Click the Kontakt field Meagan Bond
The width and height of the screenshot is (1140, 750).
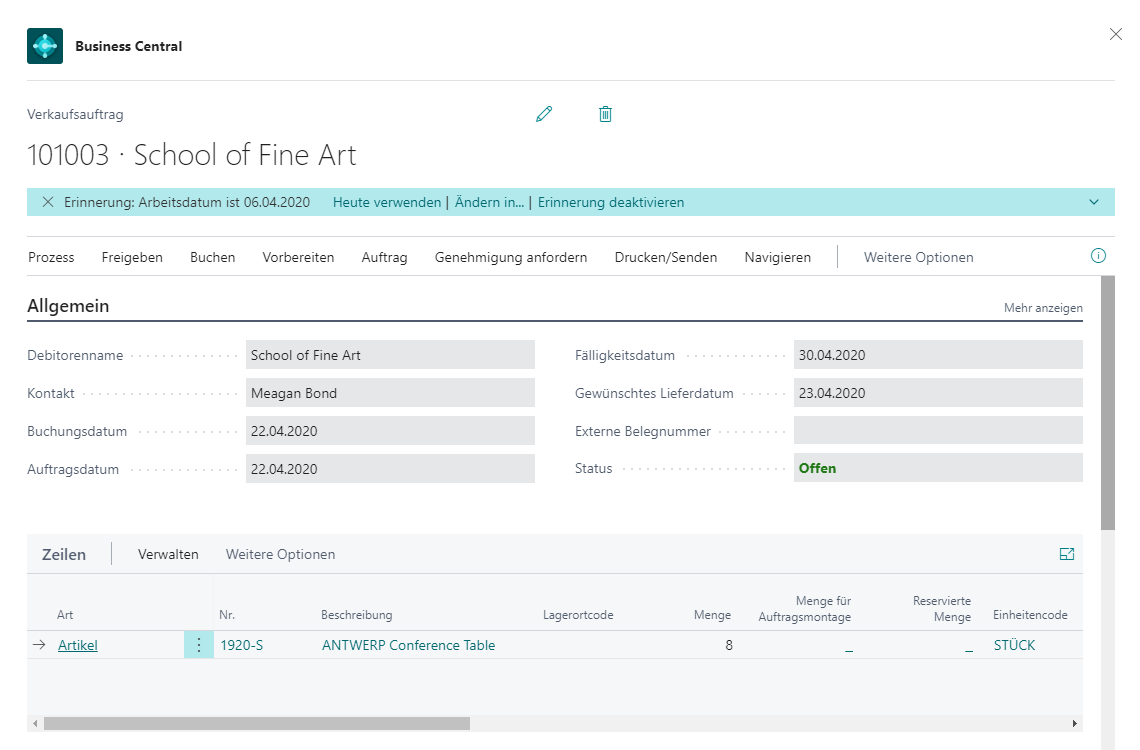click(390, 393)
